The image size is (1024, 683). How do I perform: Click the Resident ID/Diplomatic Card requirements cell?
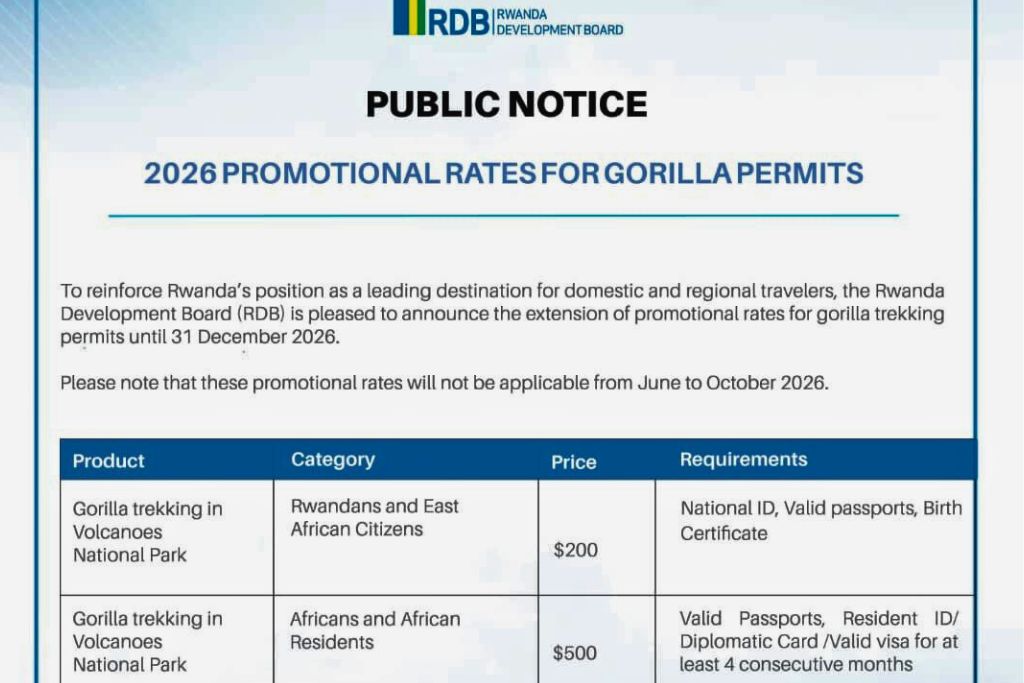(x=819, y=641)
